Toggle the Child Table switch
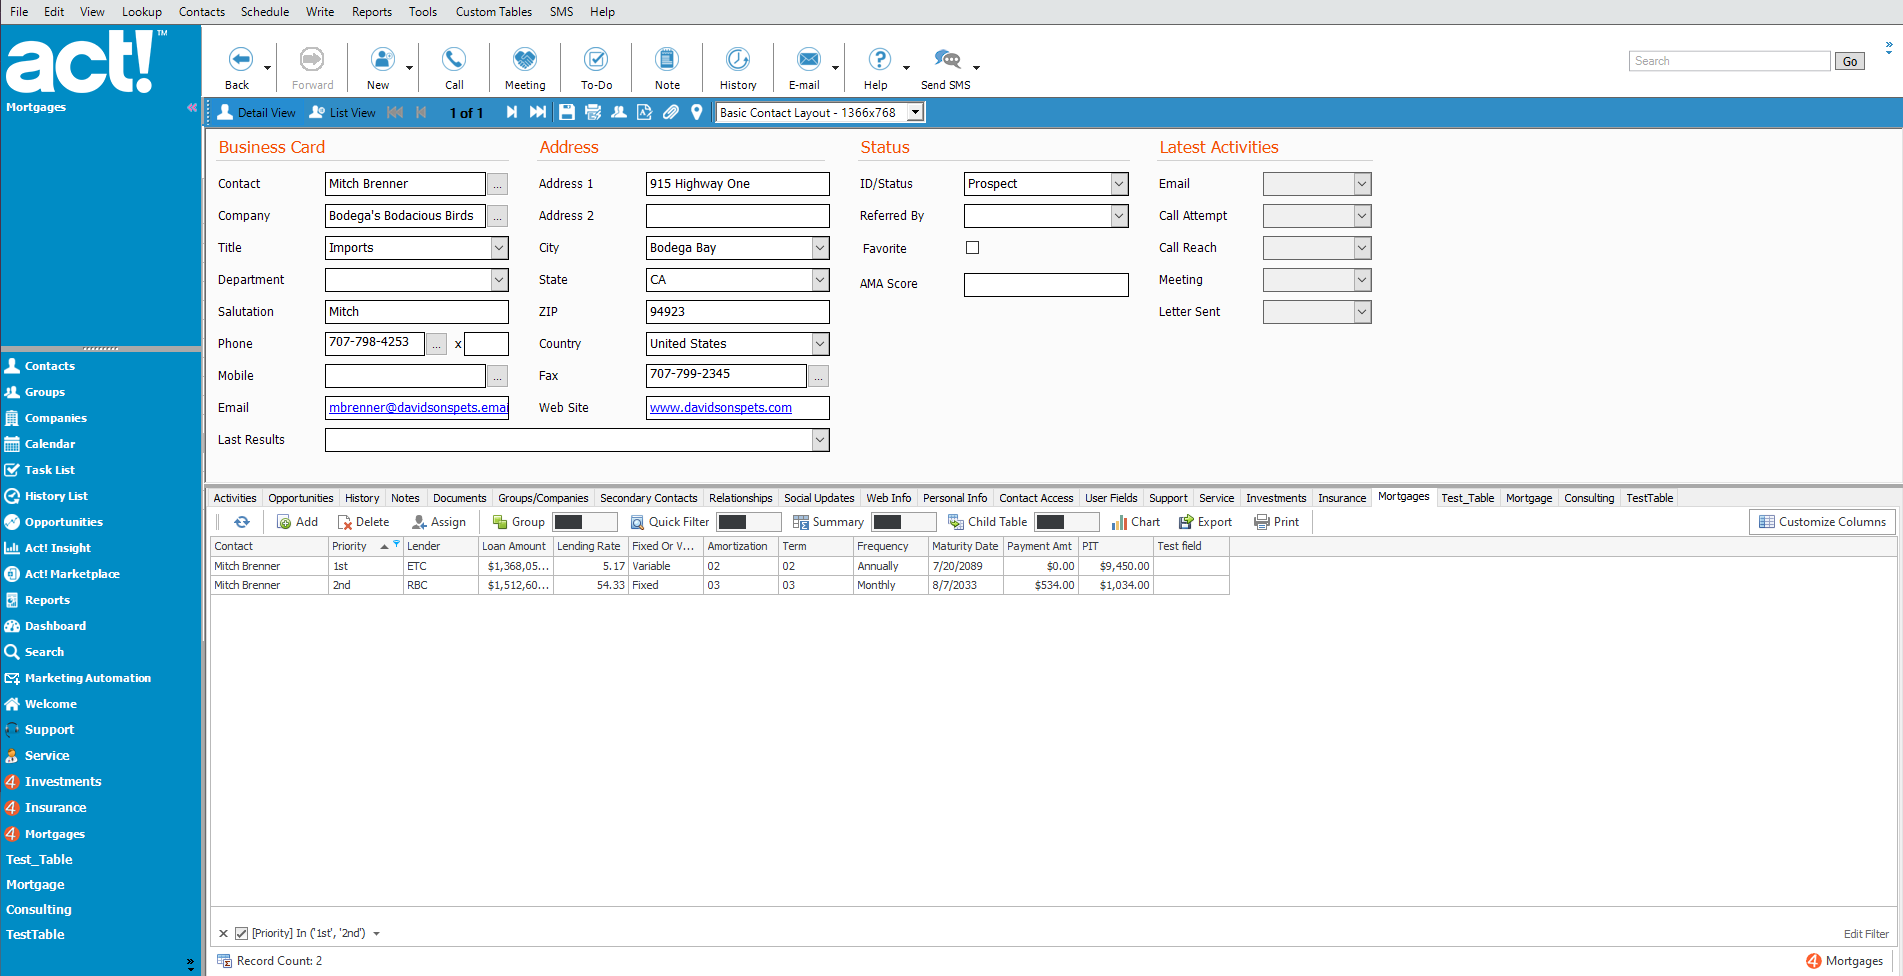This screenshot has width=1903, height=976. pyautogui.click(x=1067, y=522)
